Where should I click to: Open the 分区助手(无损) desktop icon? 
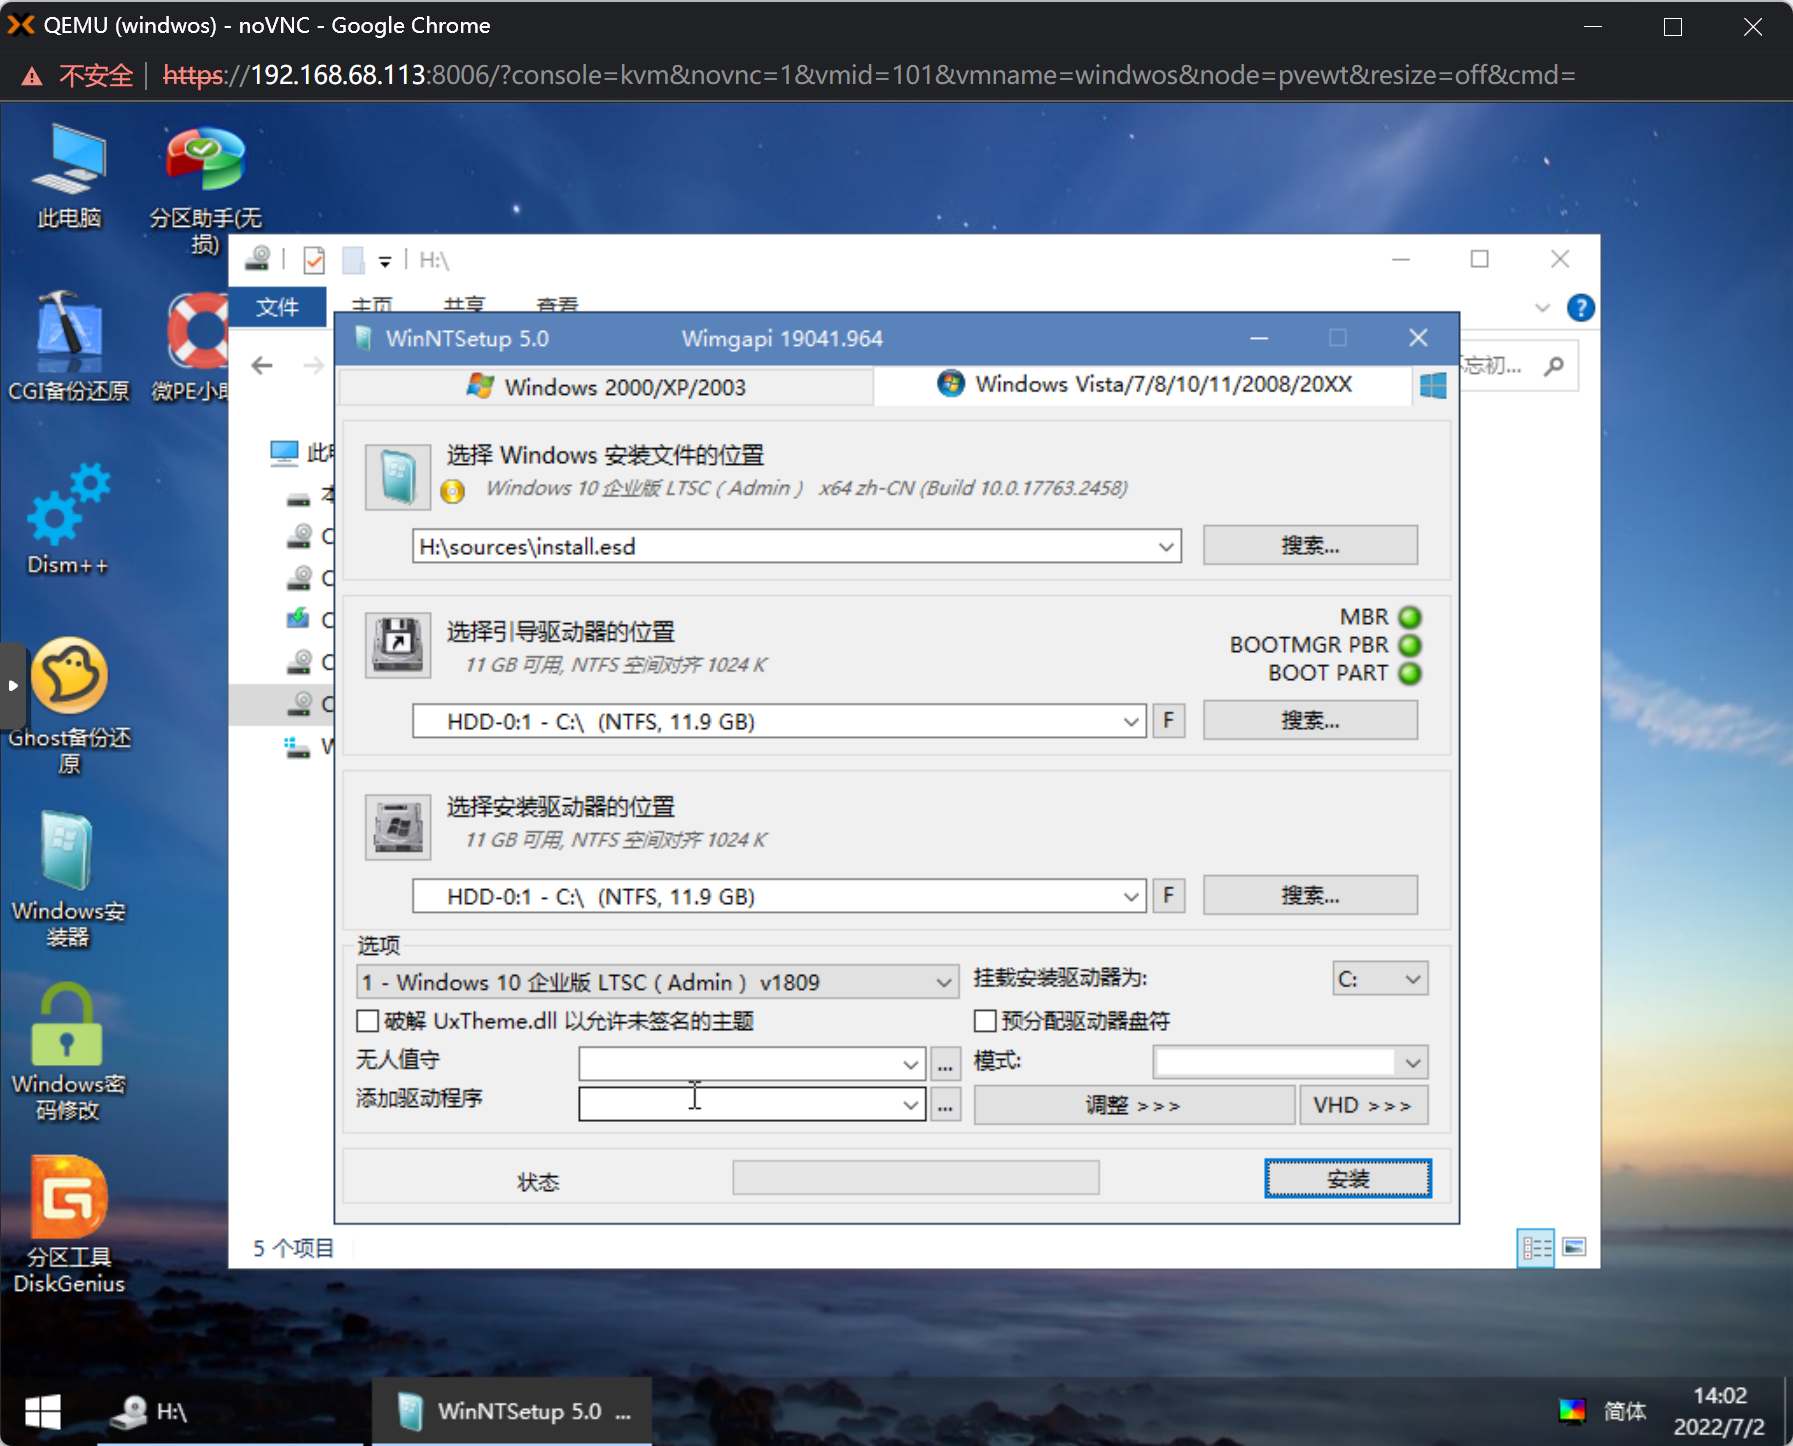[205, 190]
